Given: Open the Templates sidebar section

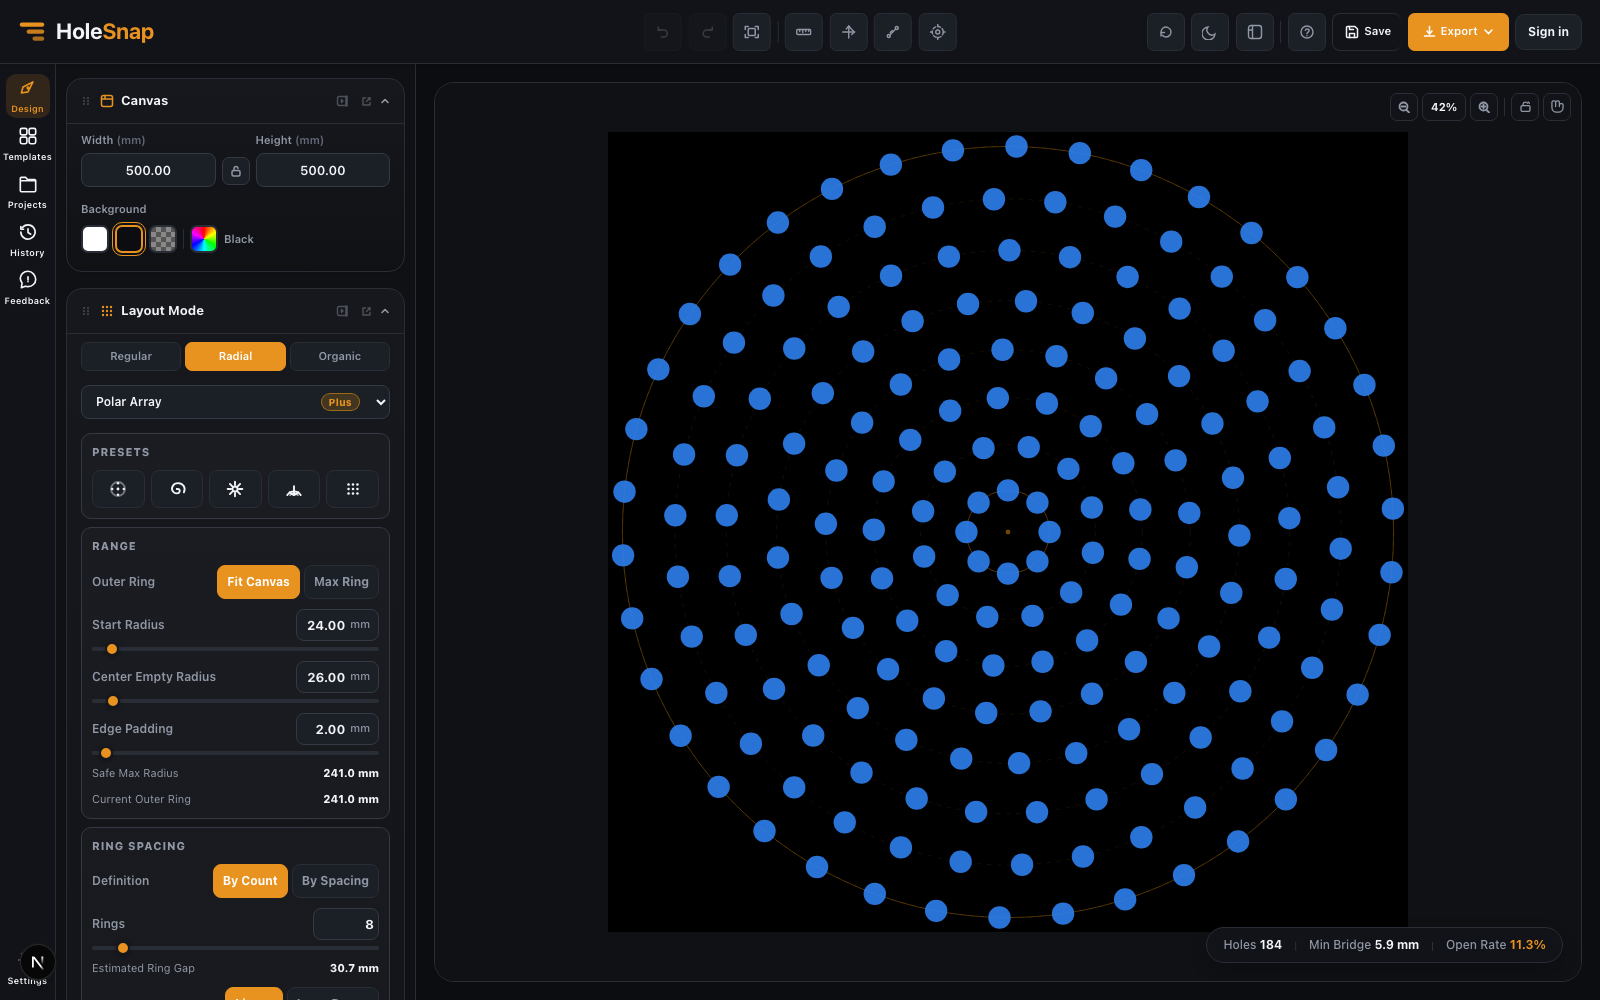Looking at the screenshot, I should tap(28, 143).
